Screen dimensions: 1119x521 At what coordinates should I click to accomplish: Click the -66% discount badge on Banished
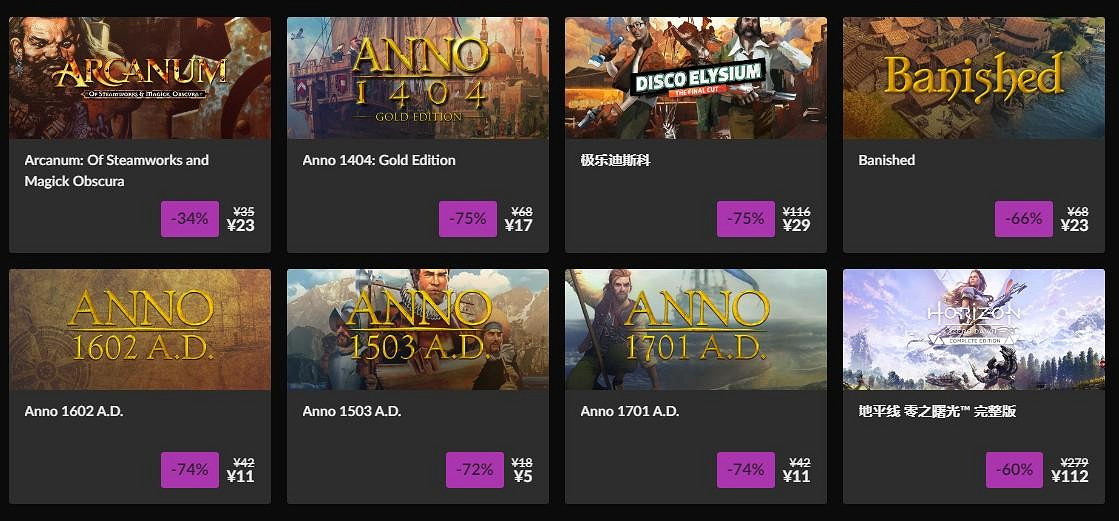click(x=1024, y=218)
